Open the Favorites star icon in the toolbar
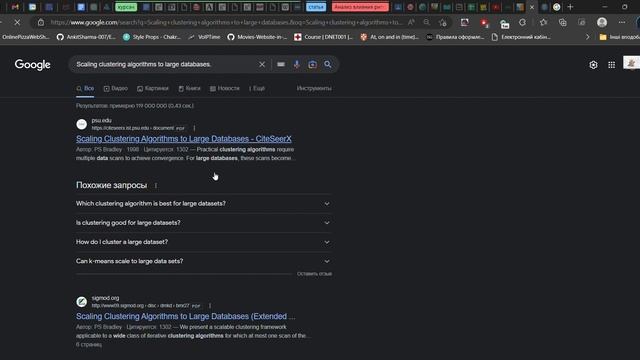 [543, 22]
